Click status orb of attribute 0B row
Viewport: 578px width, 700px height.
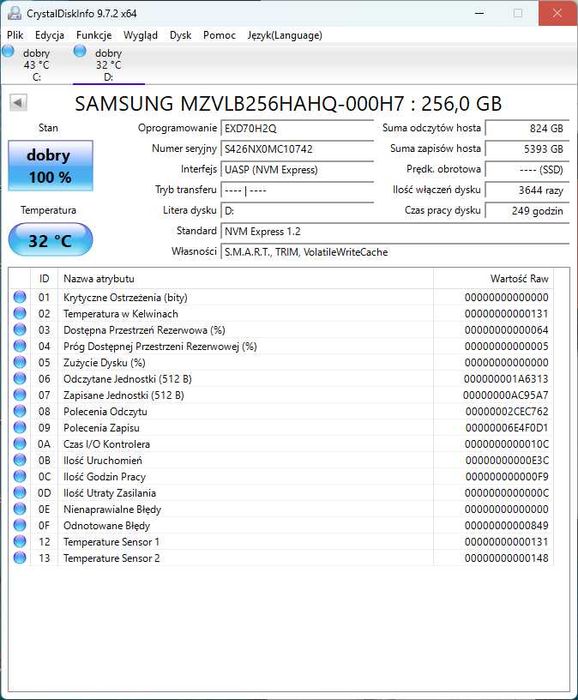[x=20, y=460]
